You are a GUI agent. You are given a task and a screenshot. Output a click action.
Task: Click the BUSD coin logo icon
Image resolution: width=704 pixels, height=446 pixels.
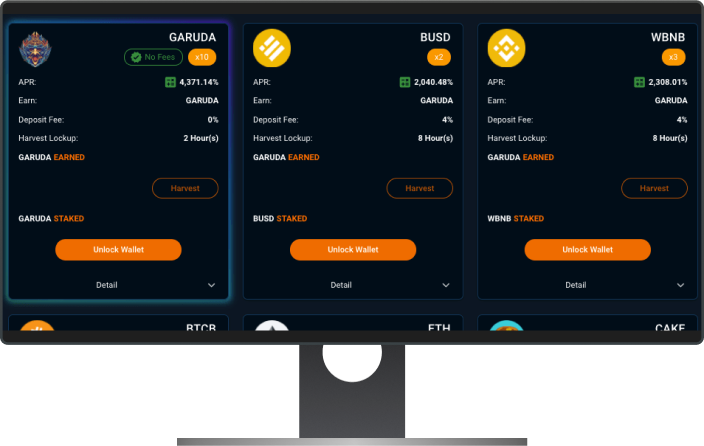coord(272,48)
